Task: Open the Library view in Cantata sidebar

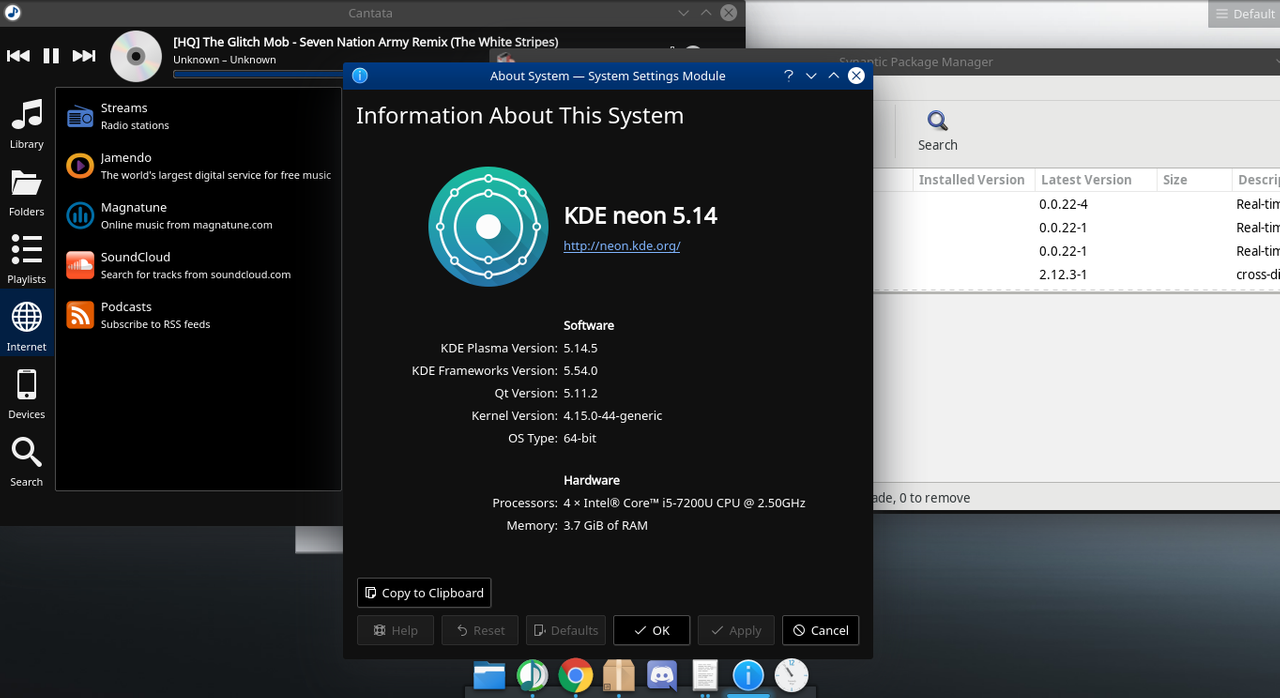Action: (x=27, y=124)
